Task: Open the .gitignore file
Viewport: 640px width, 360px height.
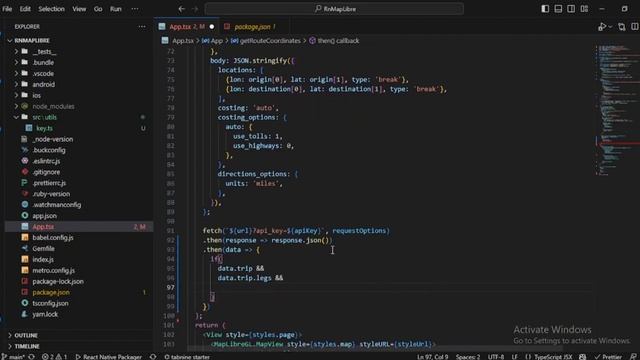Action: pos(46,172)
